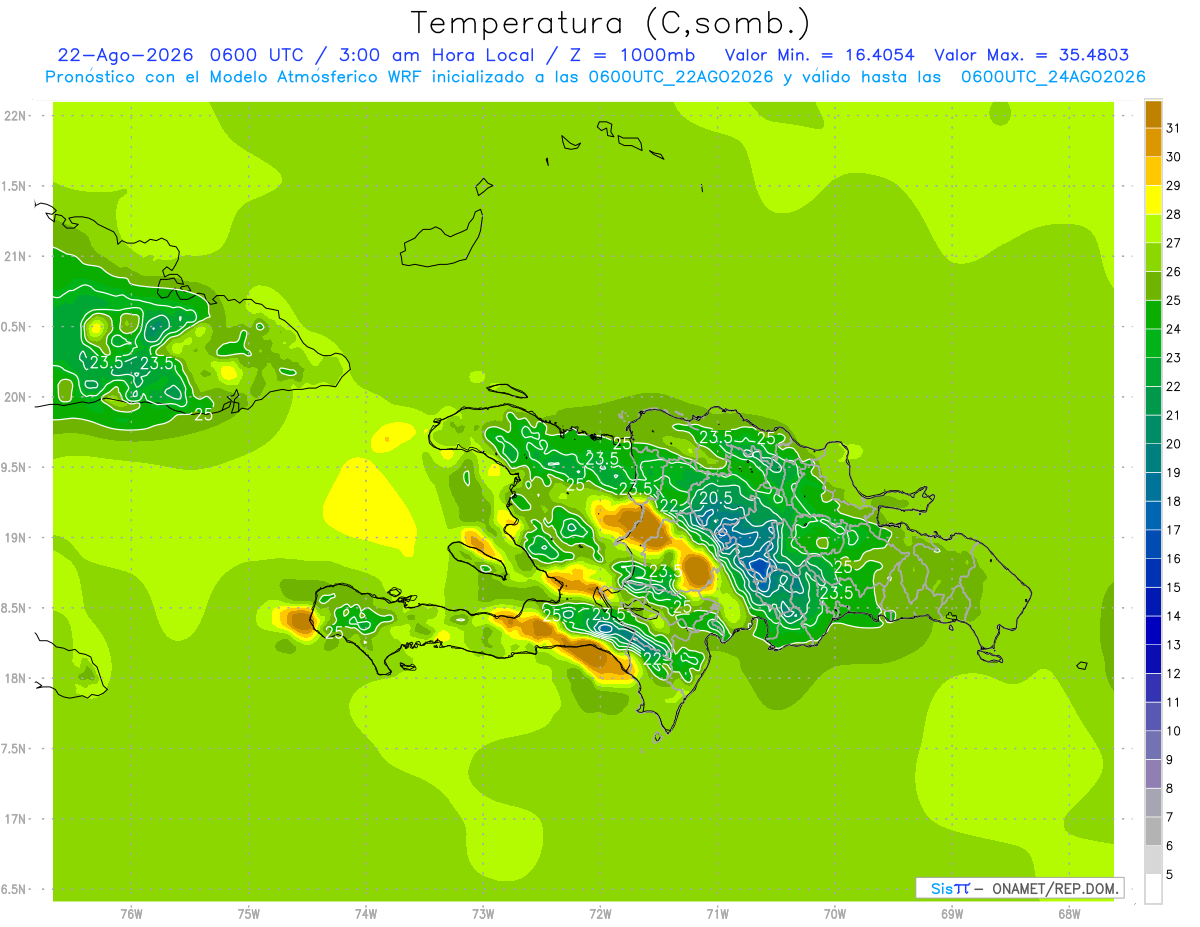
Task: Click the '8' value on the color scale
Action: [x=1169, y=789]
